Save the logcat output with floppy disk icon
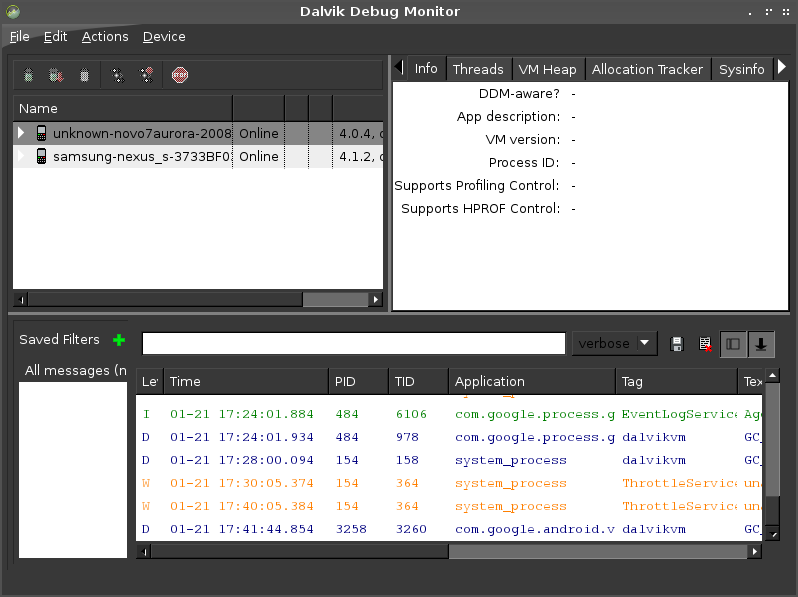 point(677,344)
